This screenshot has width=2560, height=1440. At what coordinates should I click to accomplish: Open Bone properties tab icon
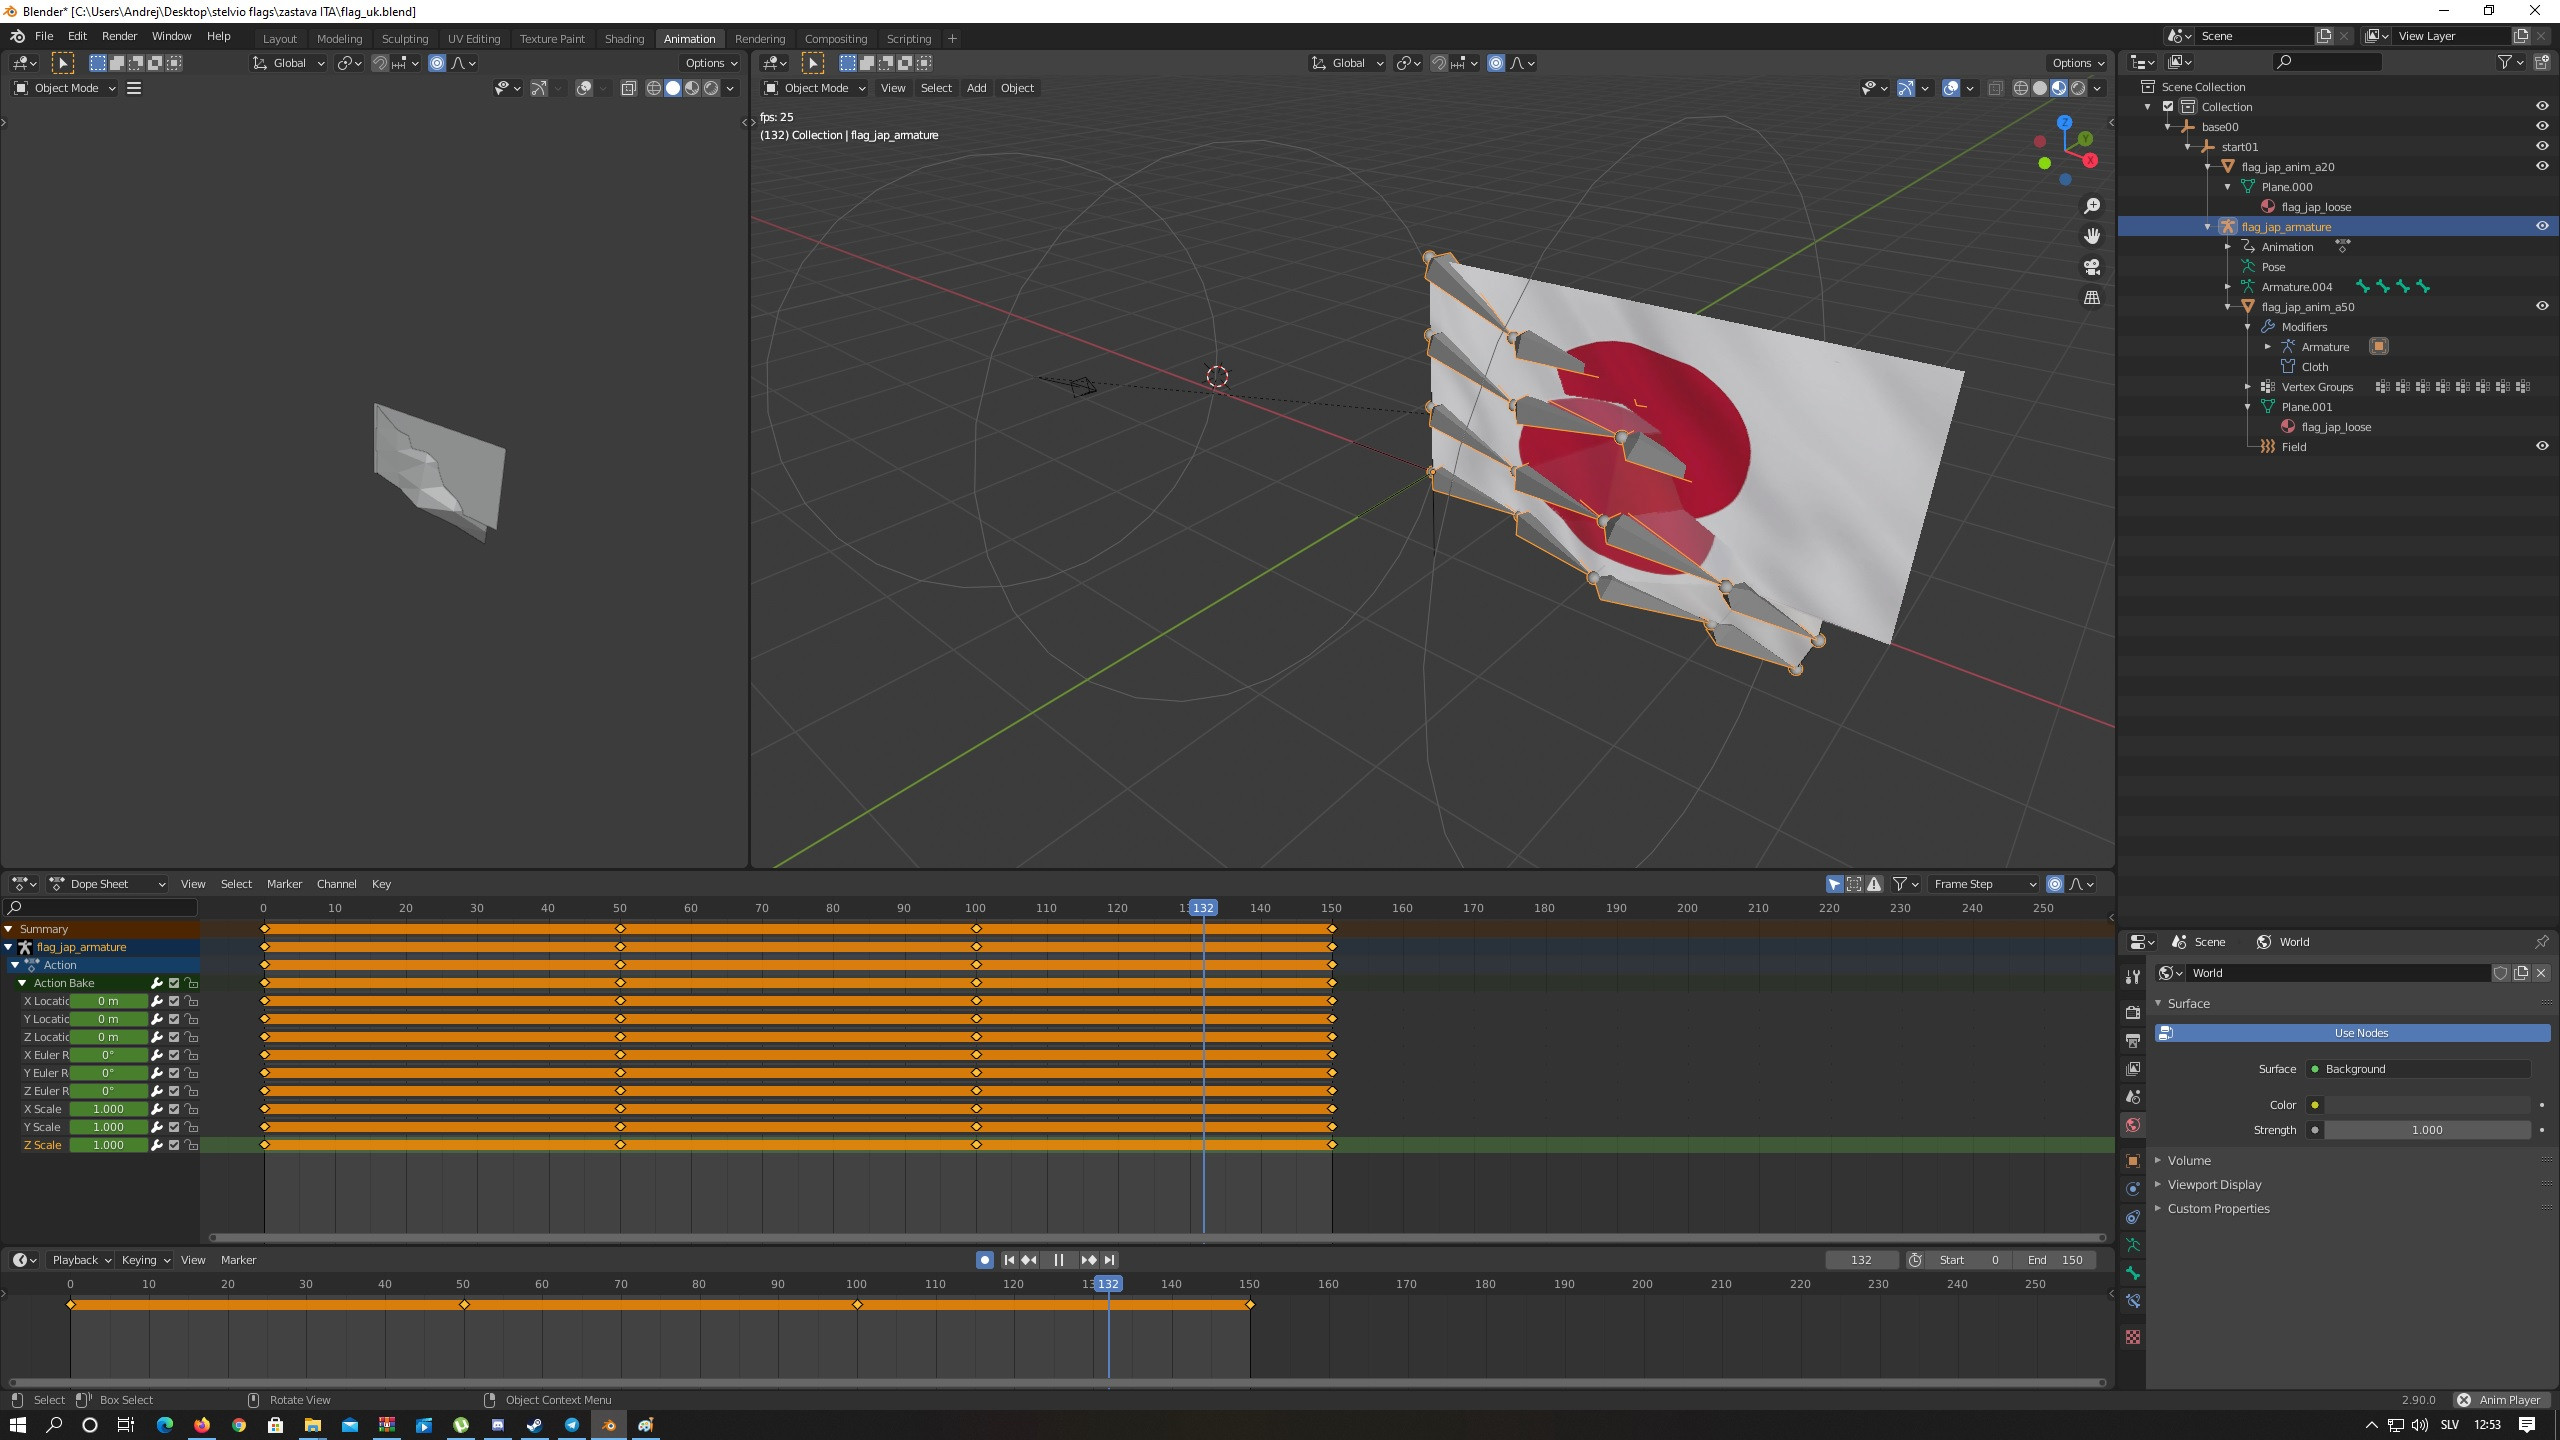coord(2132,1273)
